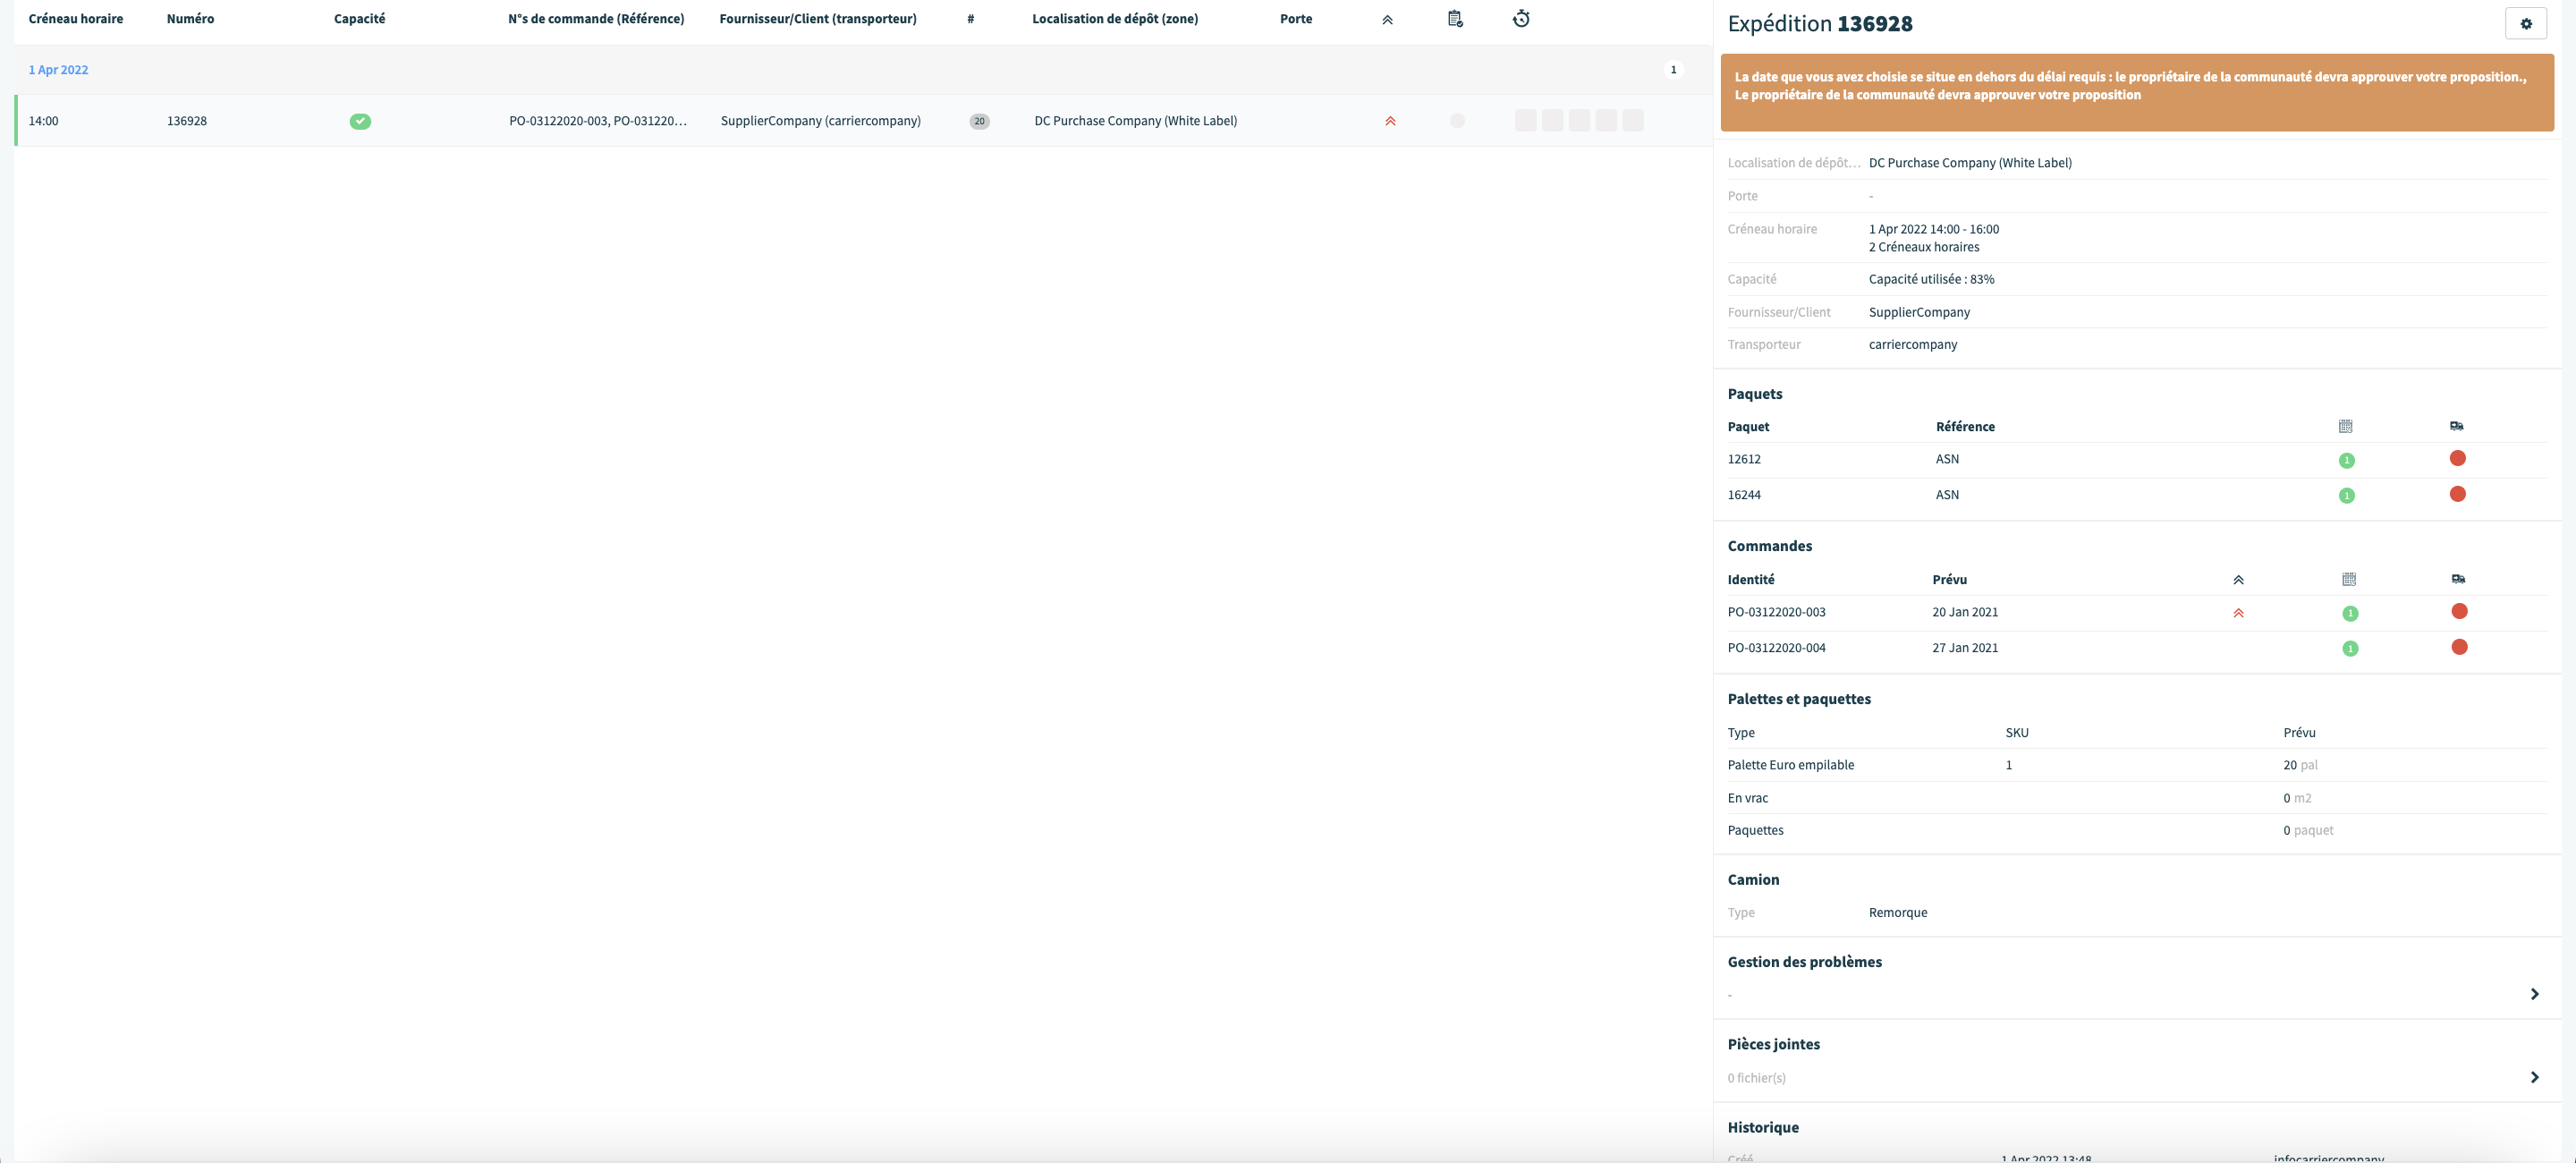Viewport: 2576px width, 1163px height.
Task: Click order references PO-03122020-003, PO-031220…
Action: tap(598, 121)
